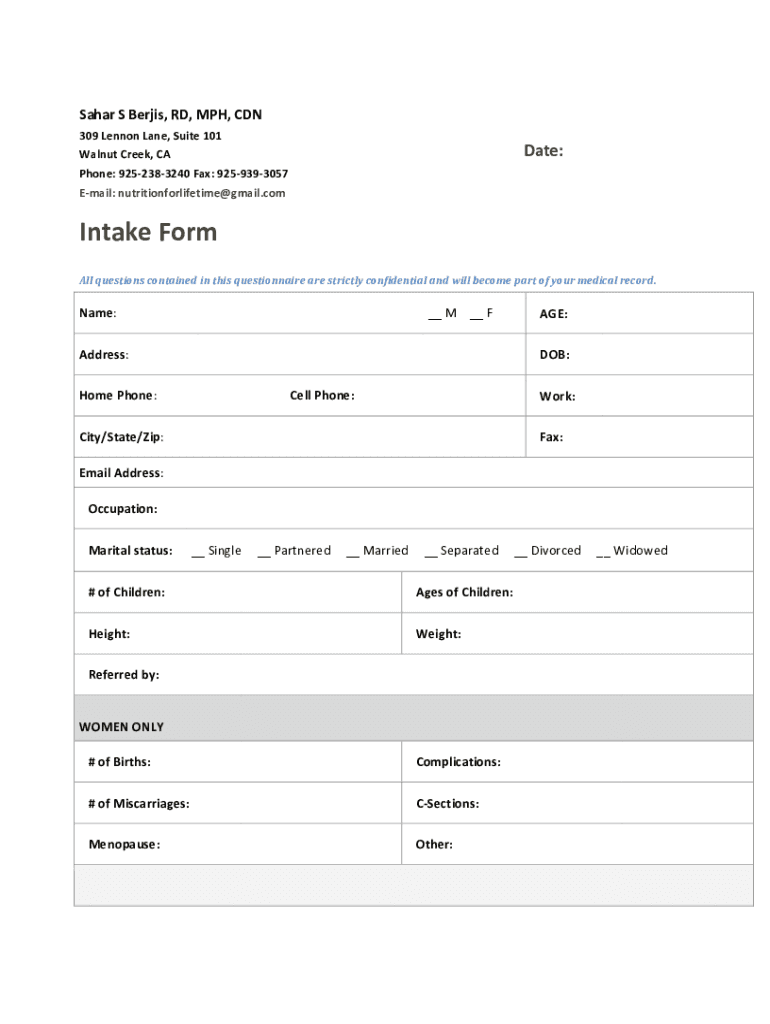The height and width of the screenshot is (1024, 770).
Task: Select the Email Address field
Action: [450, 473]
